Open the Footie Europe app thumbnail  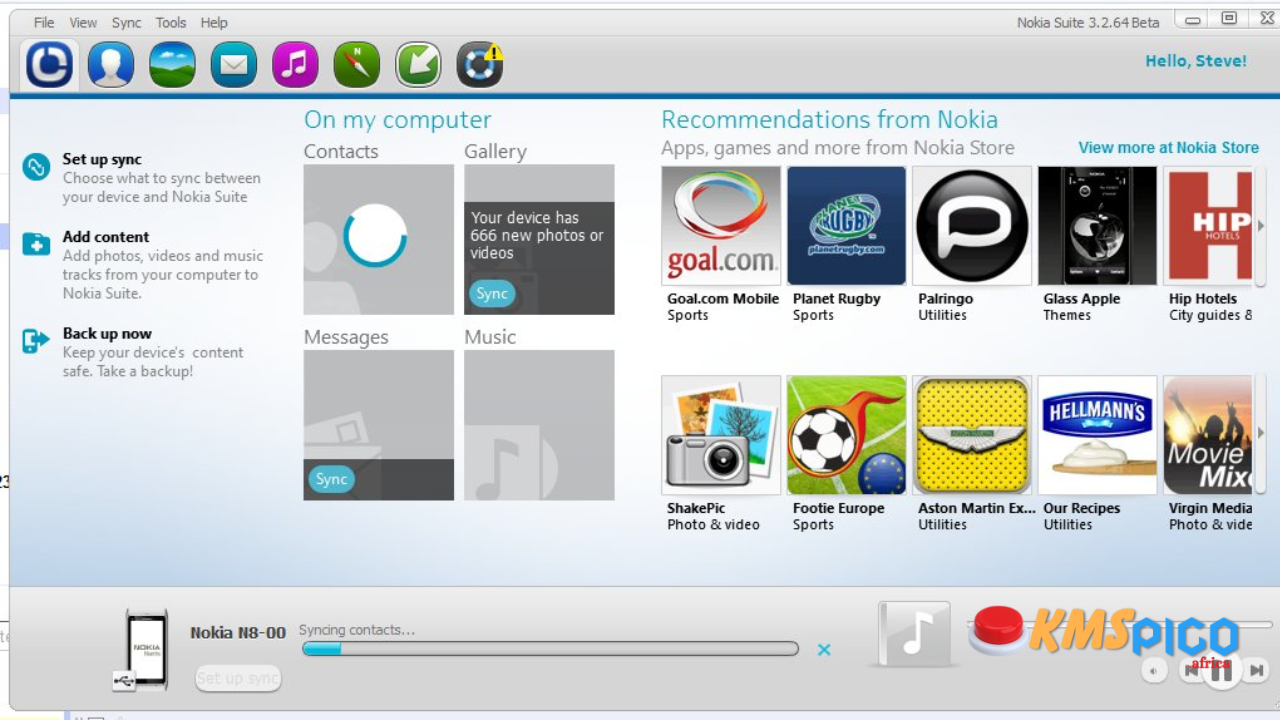[x=846, y=435]
